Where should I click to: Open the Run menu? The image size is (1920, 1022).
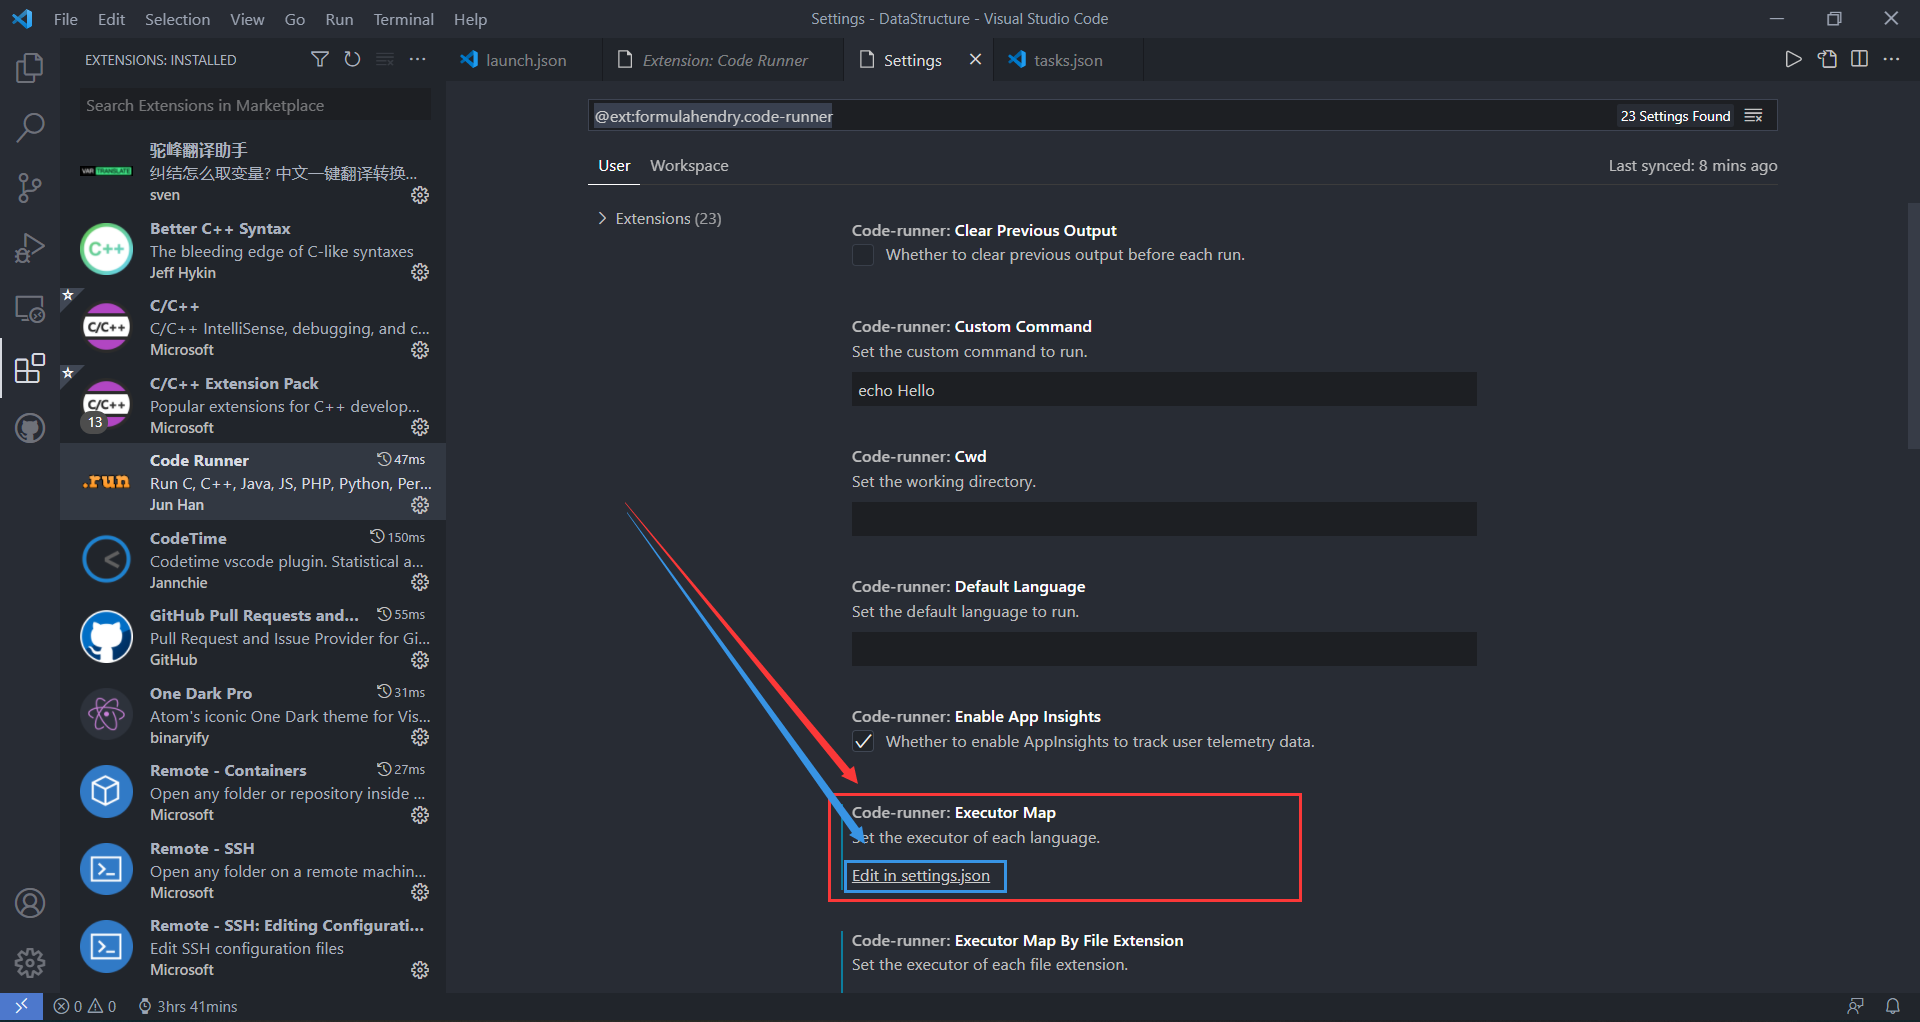click(339, 19)
